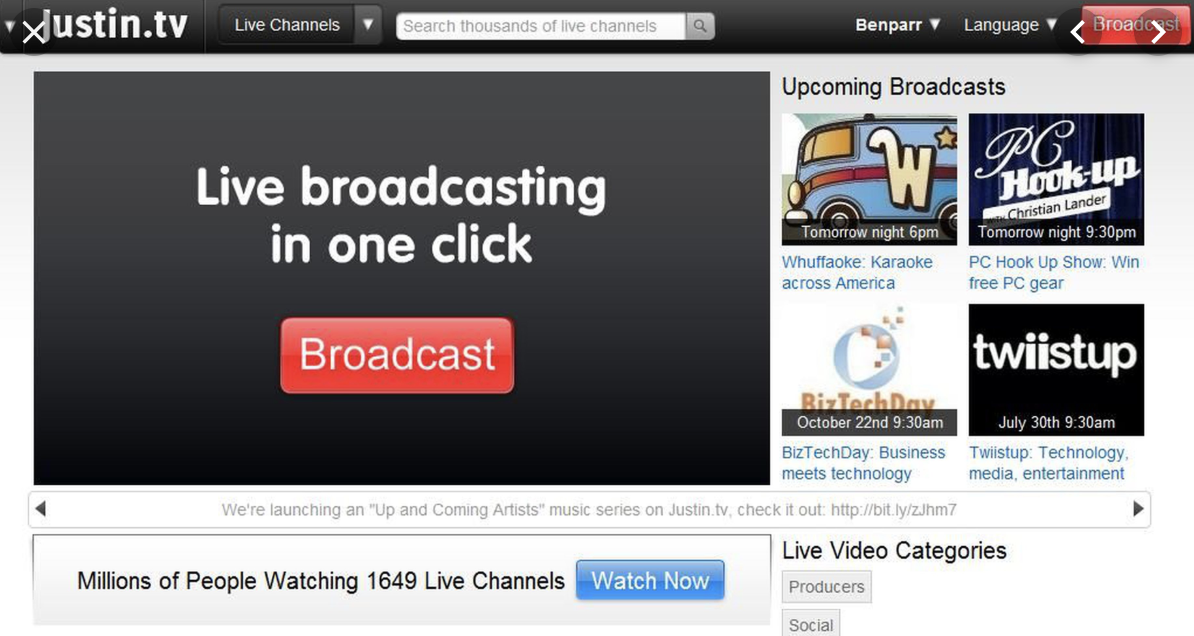The image size is (1194, 636).
Task: Go to next image with right chevron
Action: [x=1158, y=32]
